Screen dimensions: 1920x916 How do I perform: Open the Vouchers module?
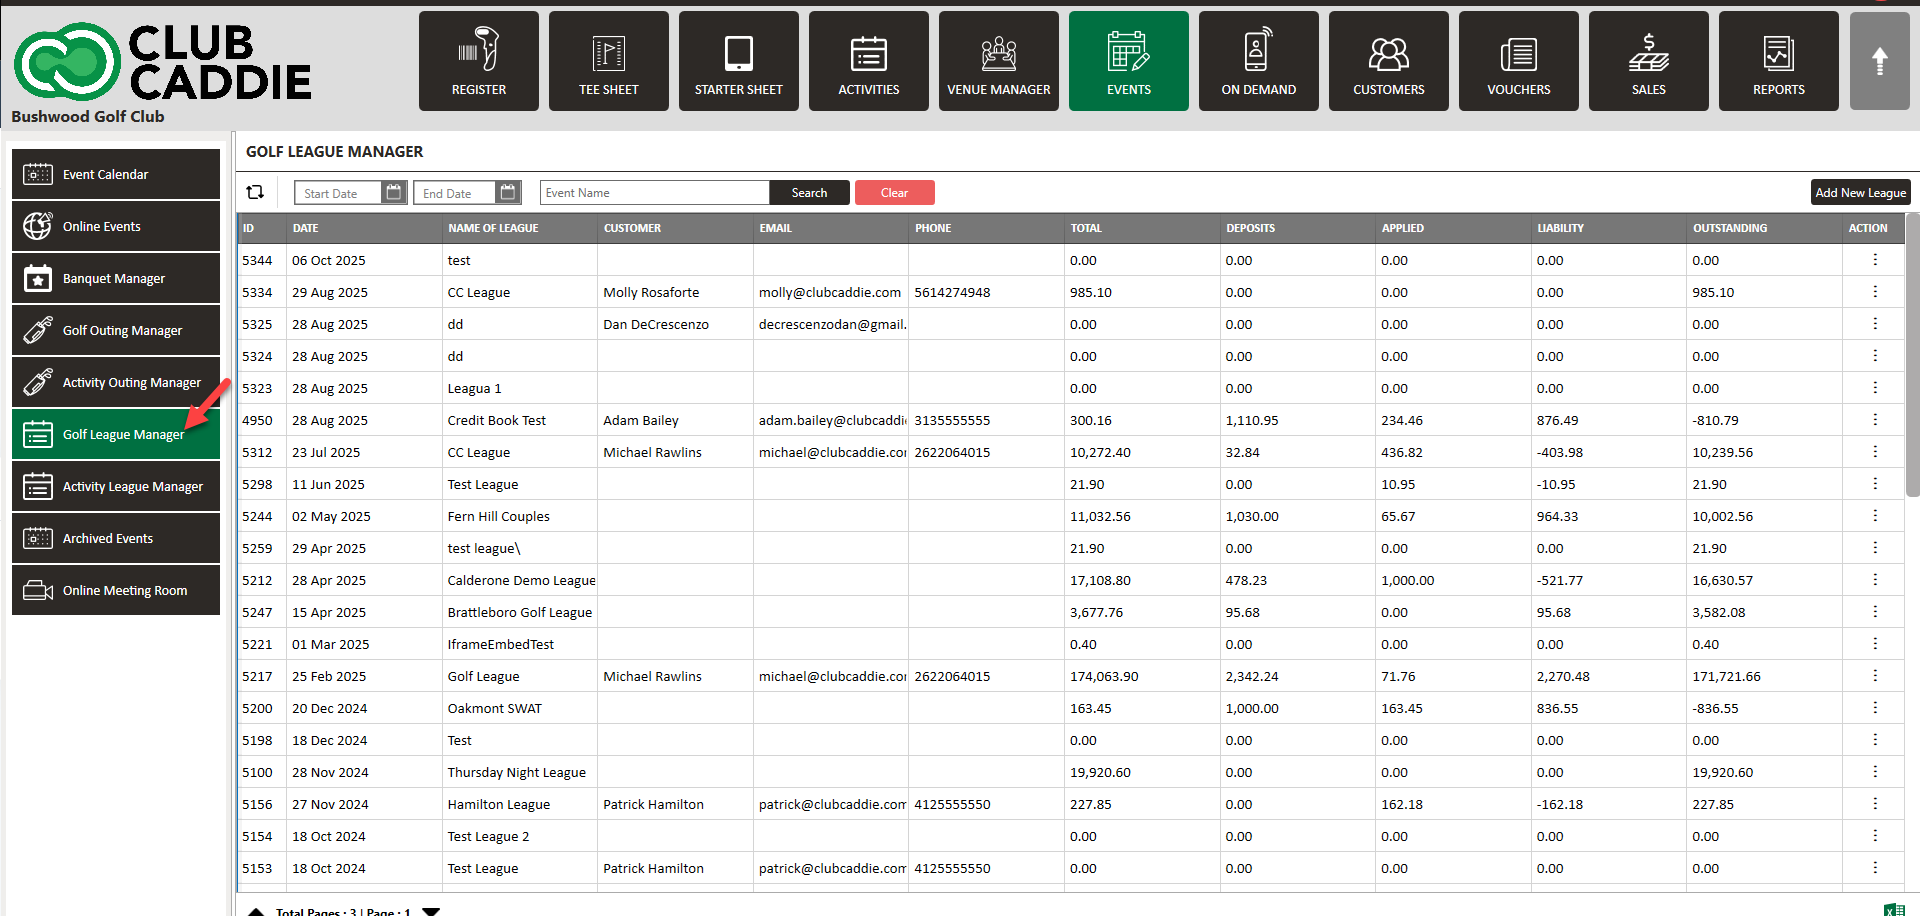tap(1518, 61)
